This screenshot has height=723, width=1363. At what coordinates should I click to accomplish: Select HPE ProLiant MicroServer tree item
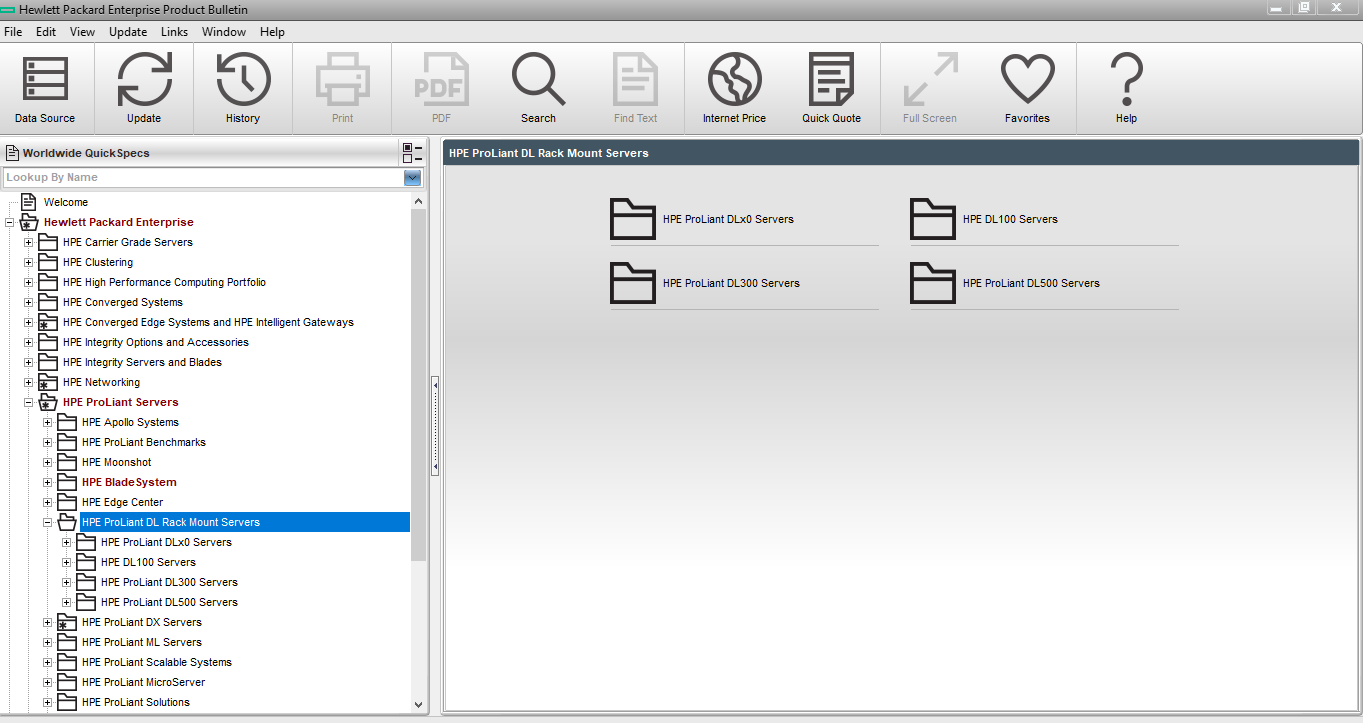144,682
